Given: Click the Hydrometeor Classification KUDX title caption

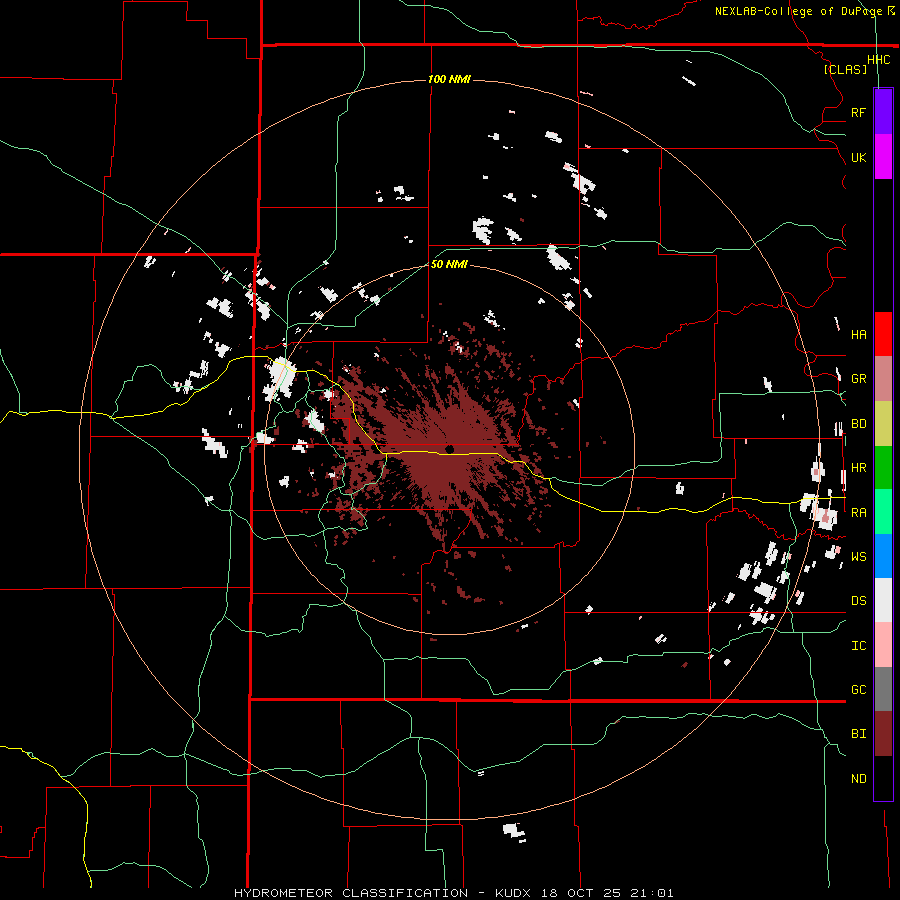Looking at the screenshot, I should pos(453,893).
